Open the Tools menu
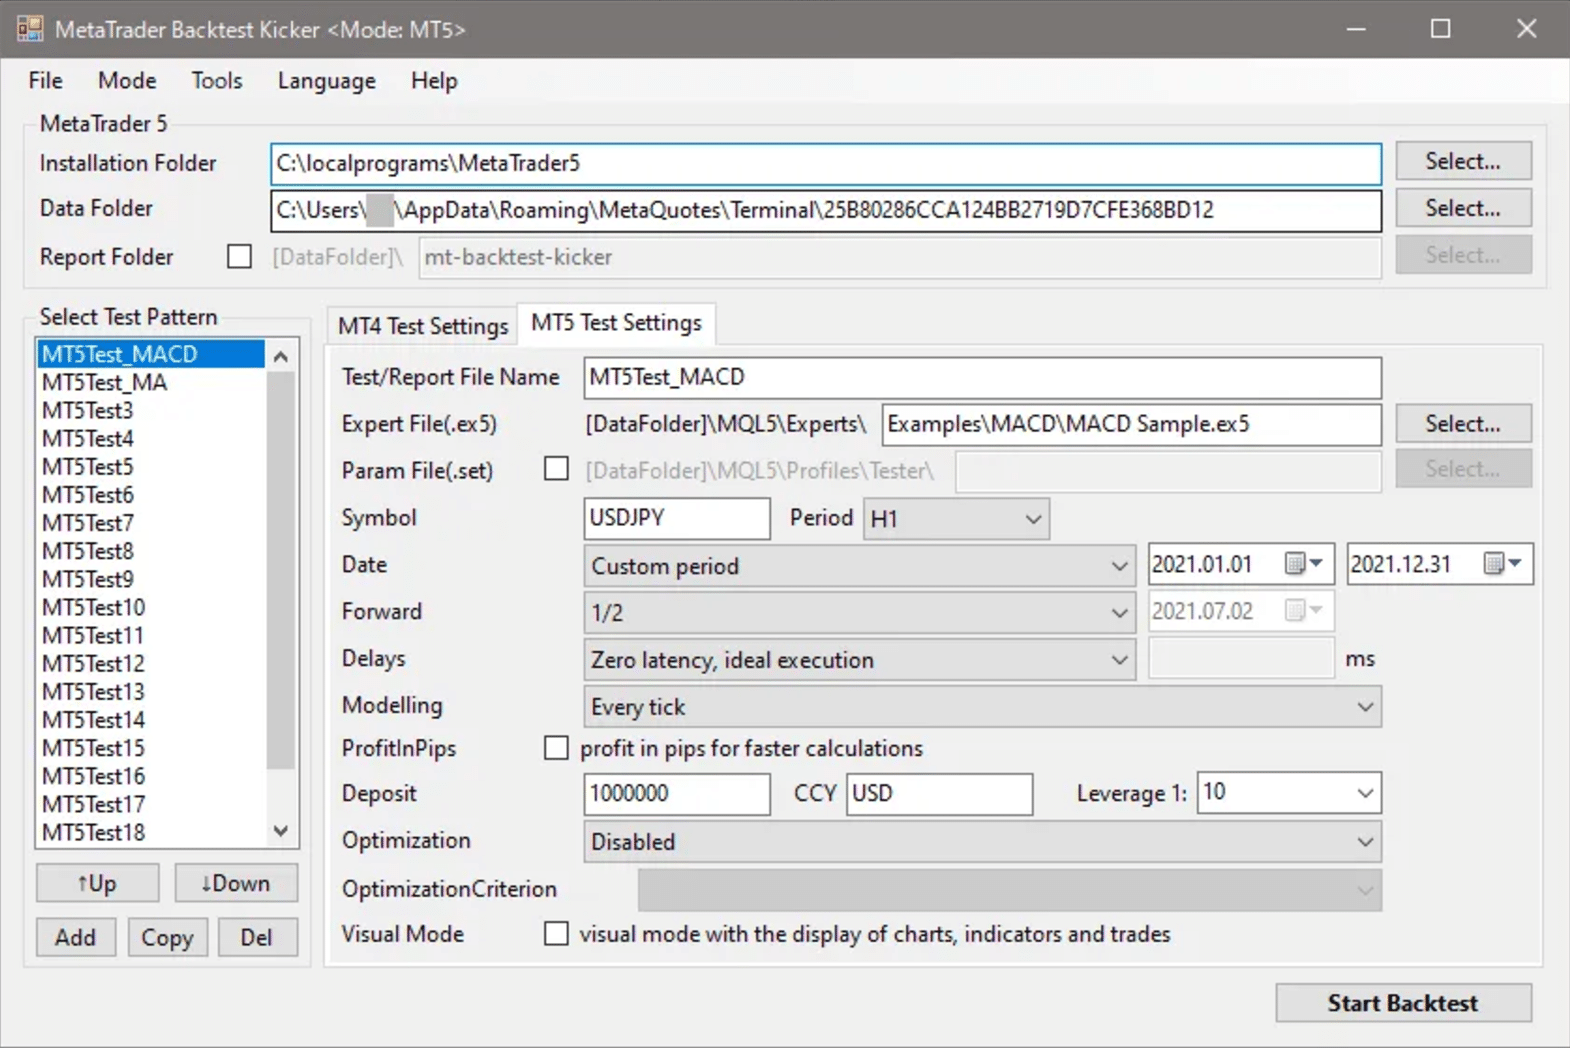Image resolution: width=1570 pixels, height=1048 pixels. pyautogui.click(x=217, y=81)
